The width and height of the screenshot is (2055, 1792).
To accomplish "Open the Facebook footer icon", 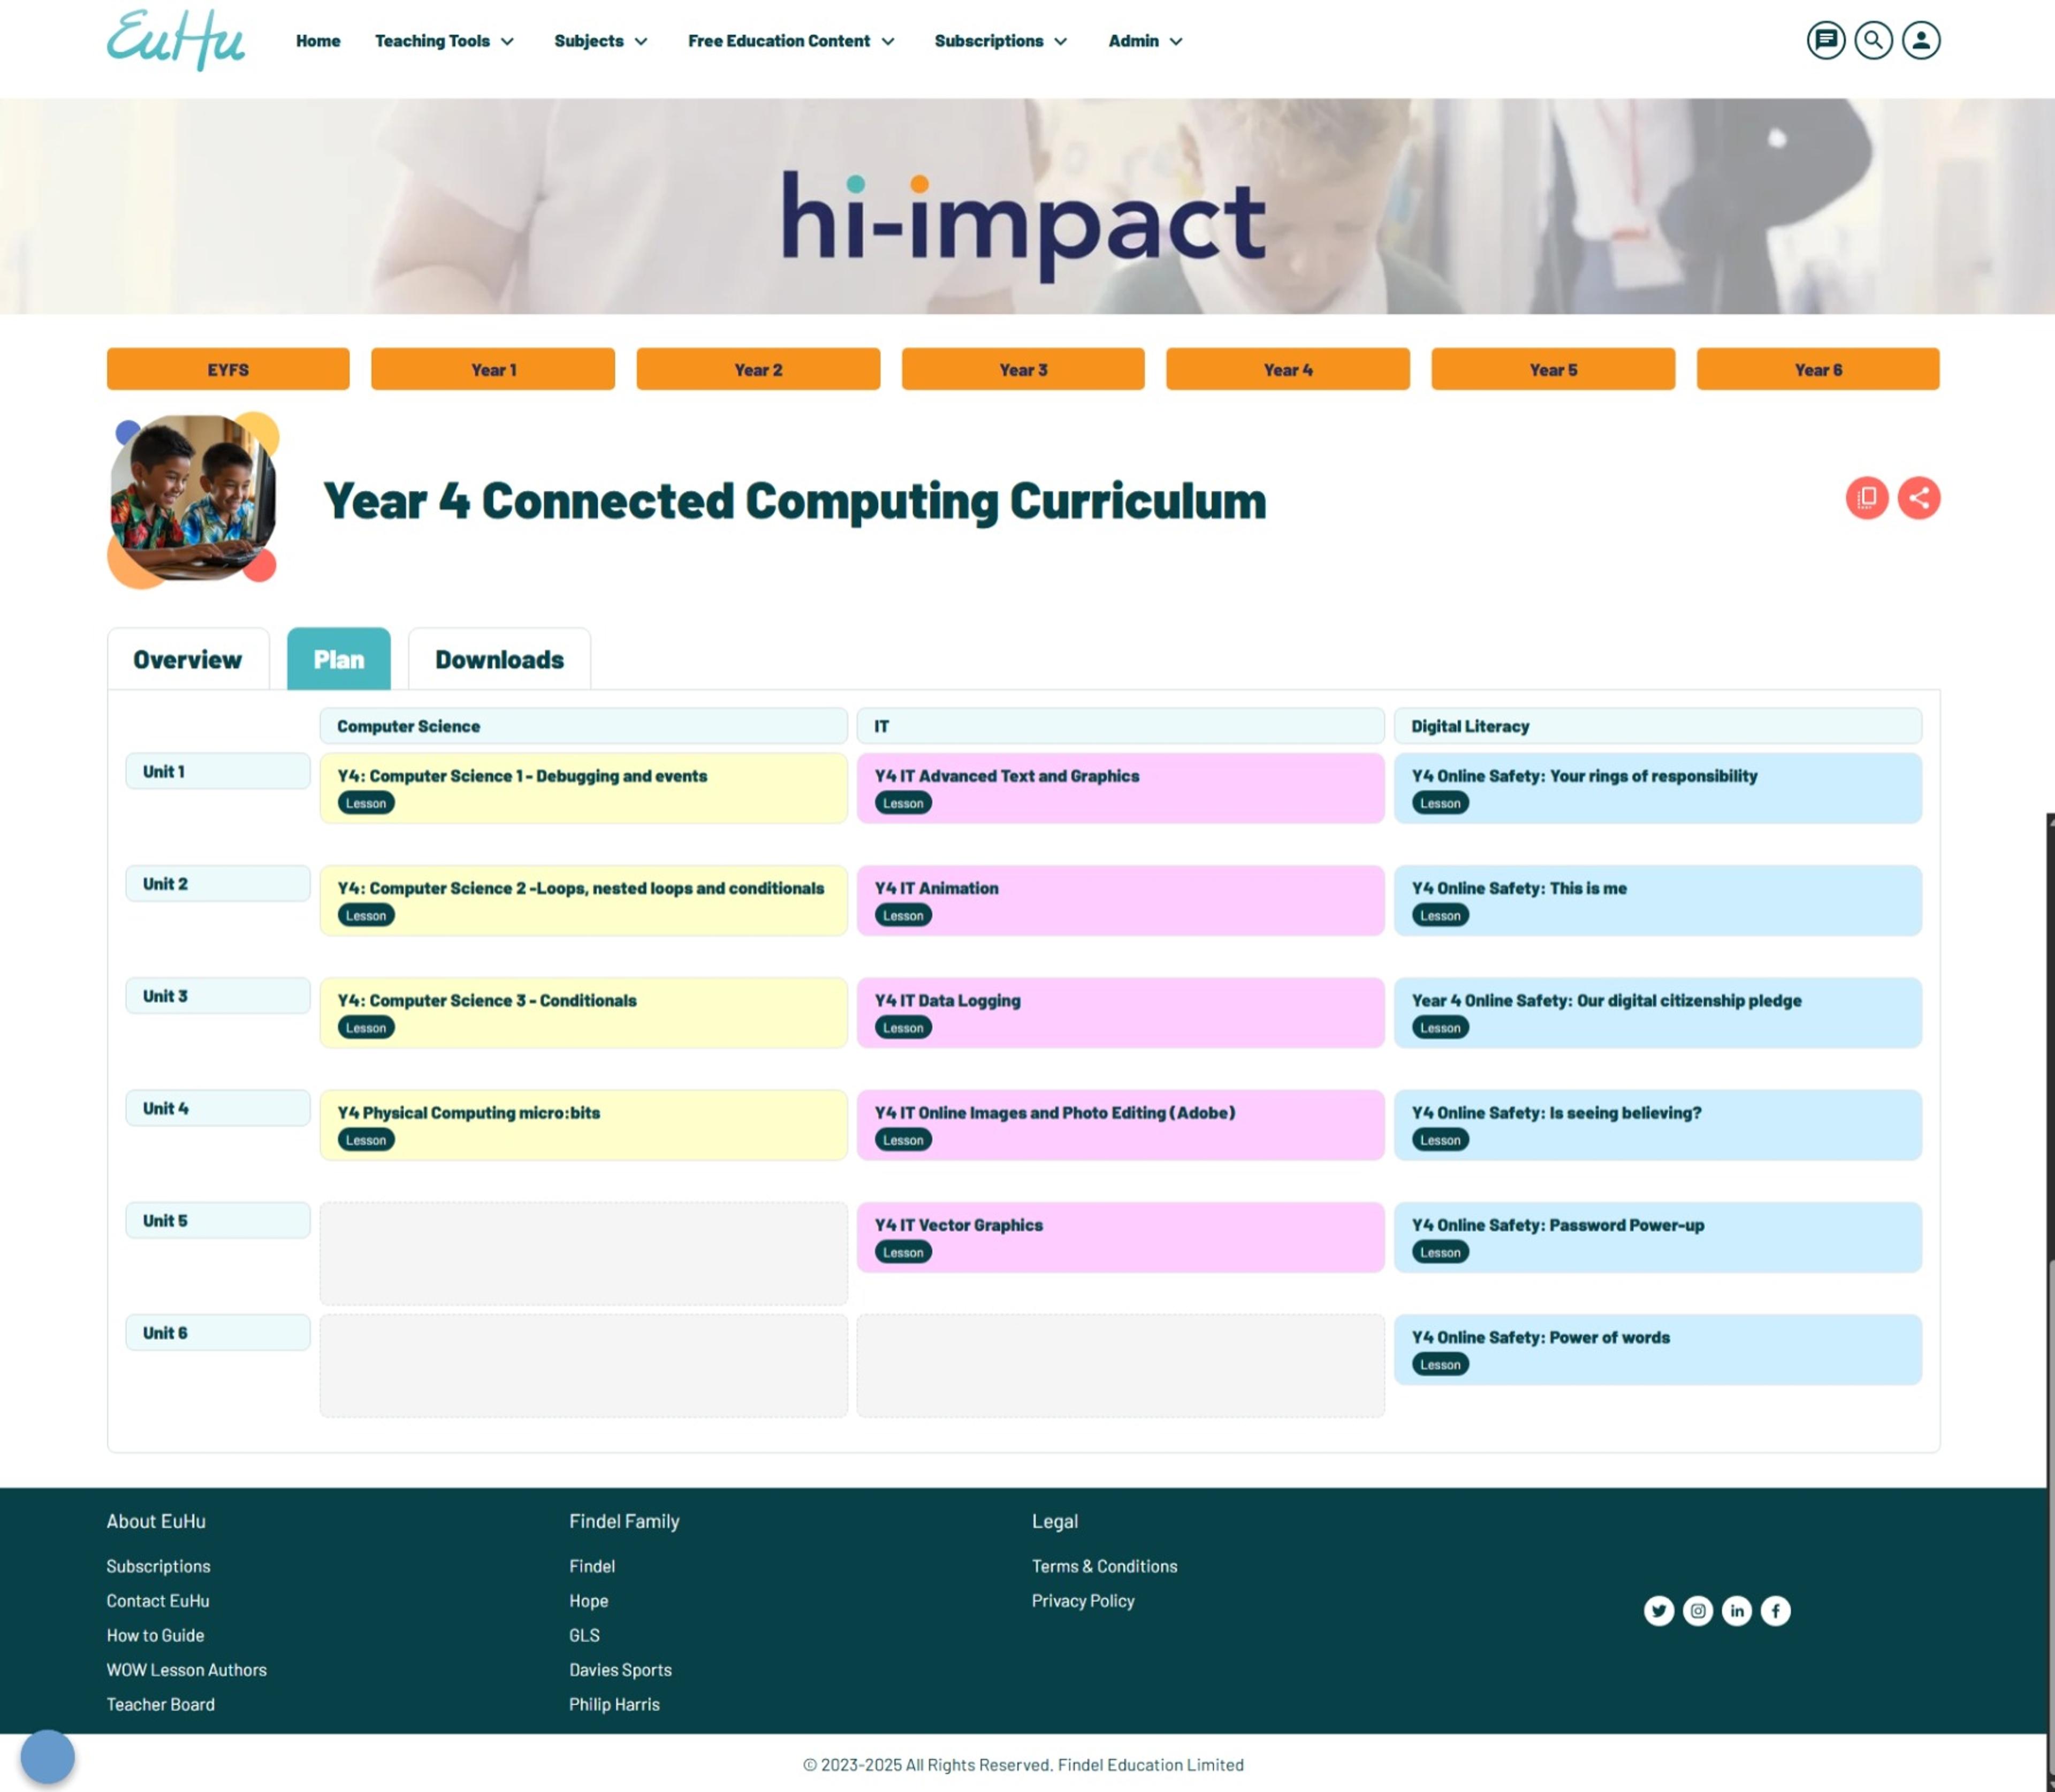I will click(x=1775, y=1610).
